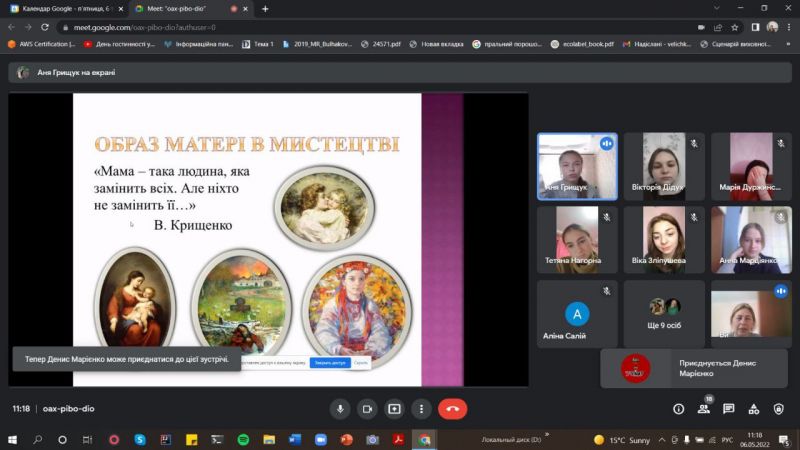Click the meet.google.com address bar
The image size is (800, 450).
coord(378,28)
